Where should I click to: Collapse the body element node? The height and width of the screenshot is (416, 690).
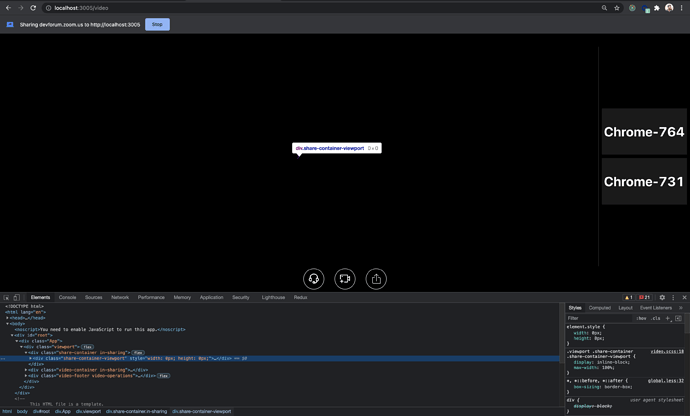tap(7, 324)
